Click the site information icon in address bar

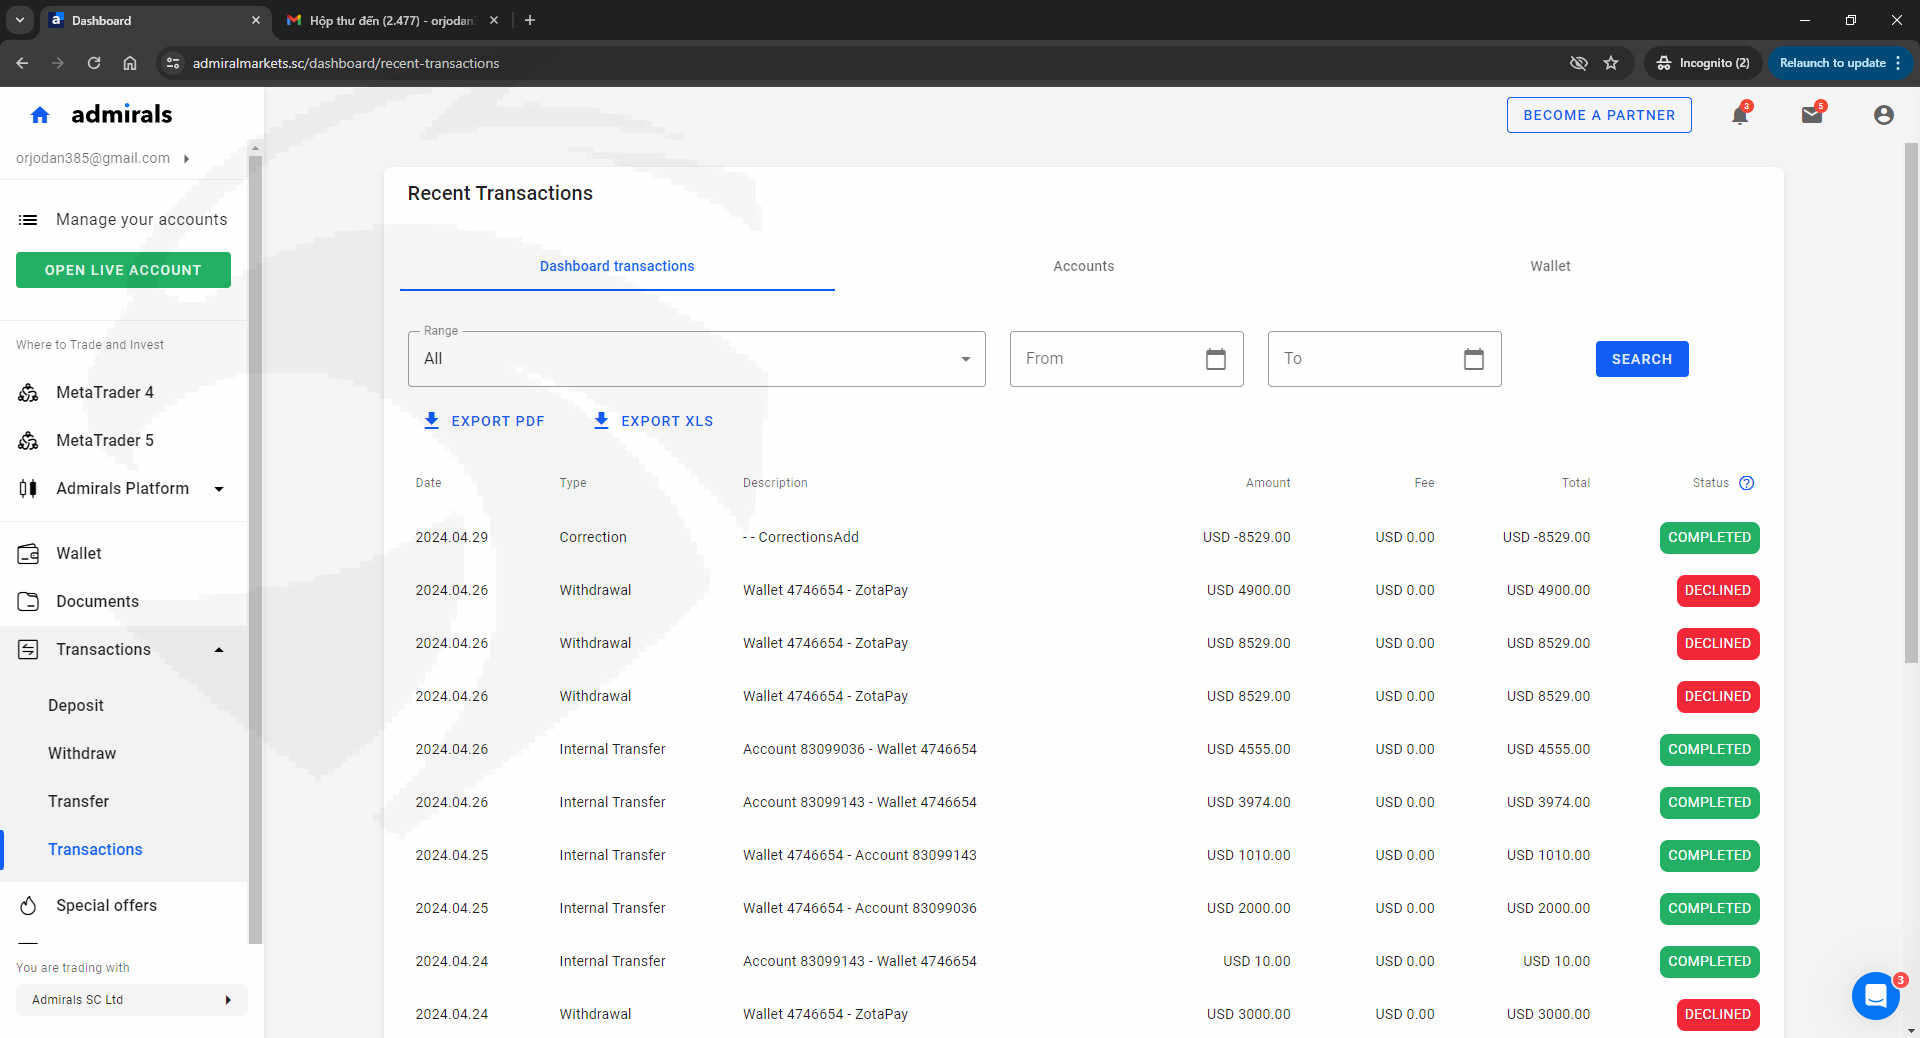[173, 63]
